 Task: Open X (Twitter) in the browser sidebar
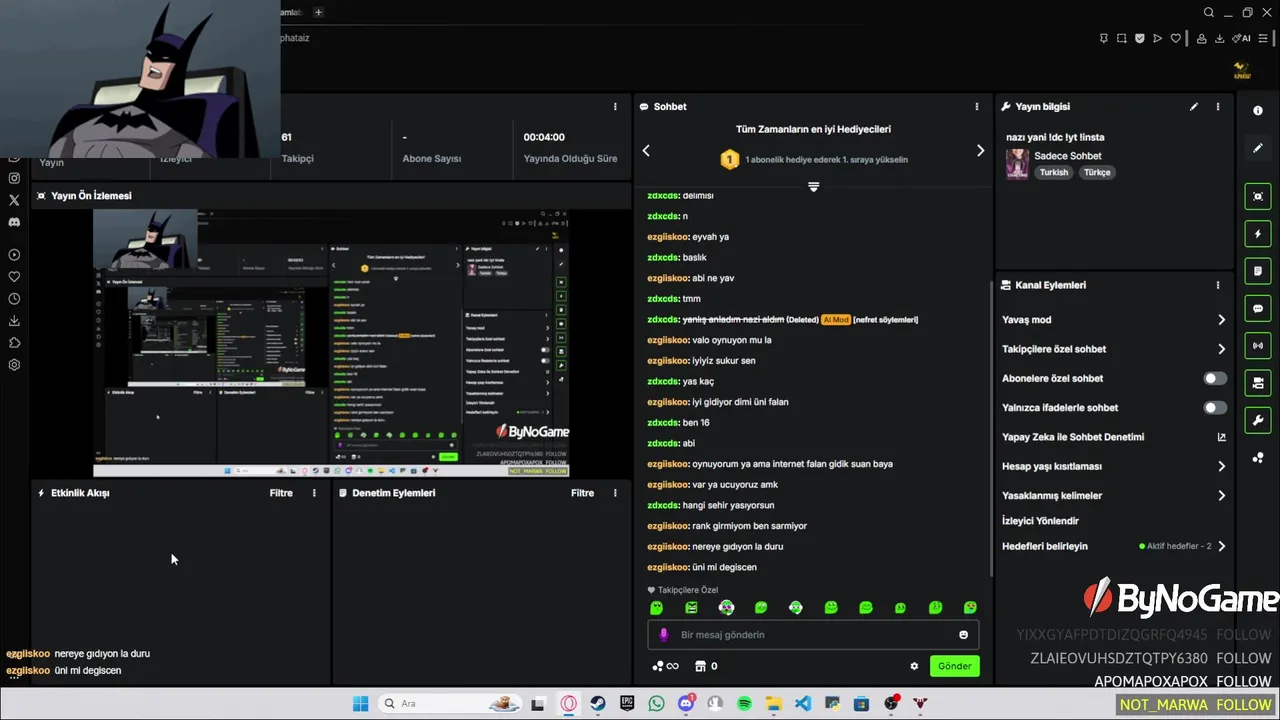(x=14, y=200)
